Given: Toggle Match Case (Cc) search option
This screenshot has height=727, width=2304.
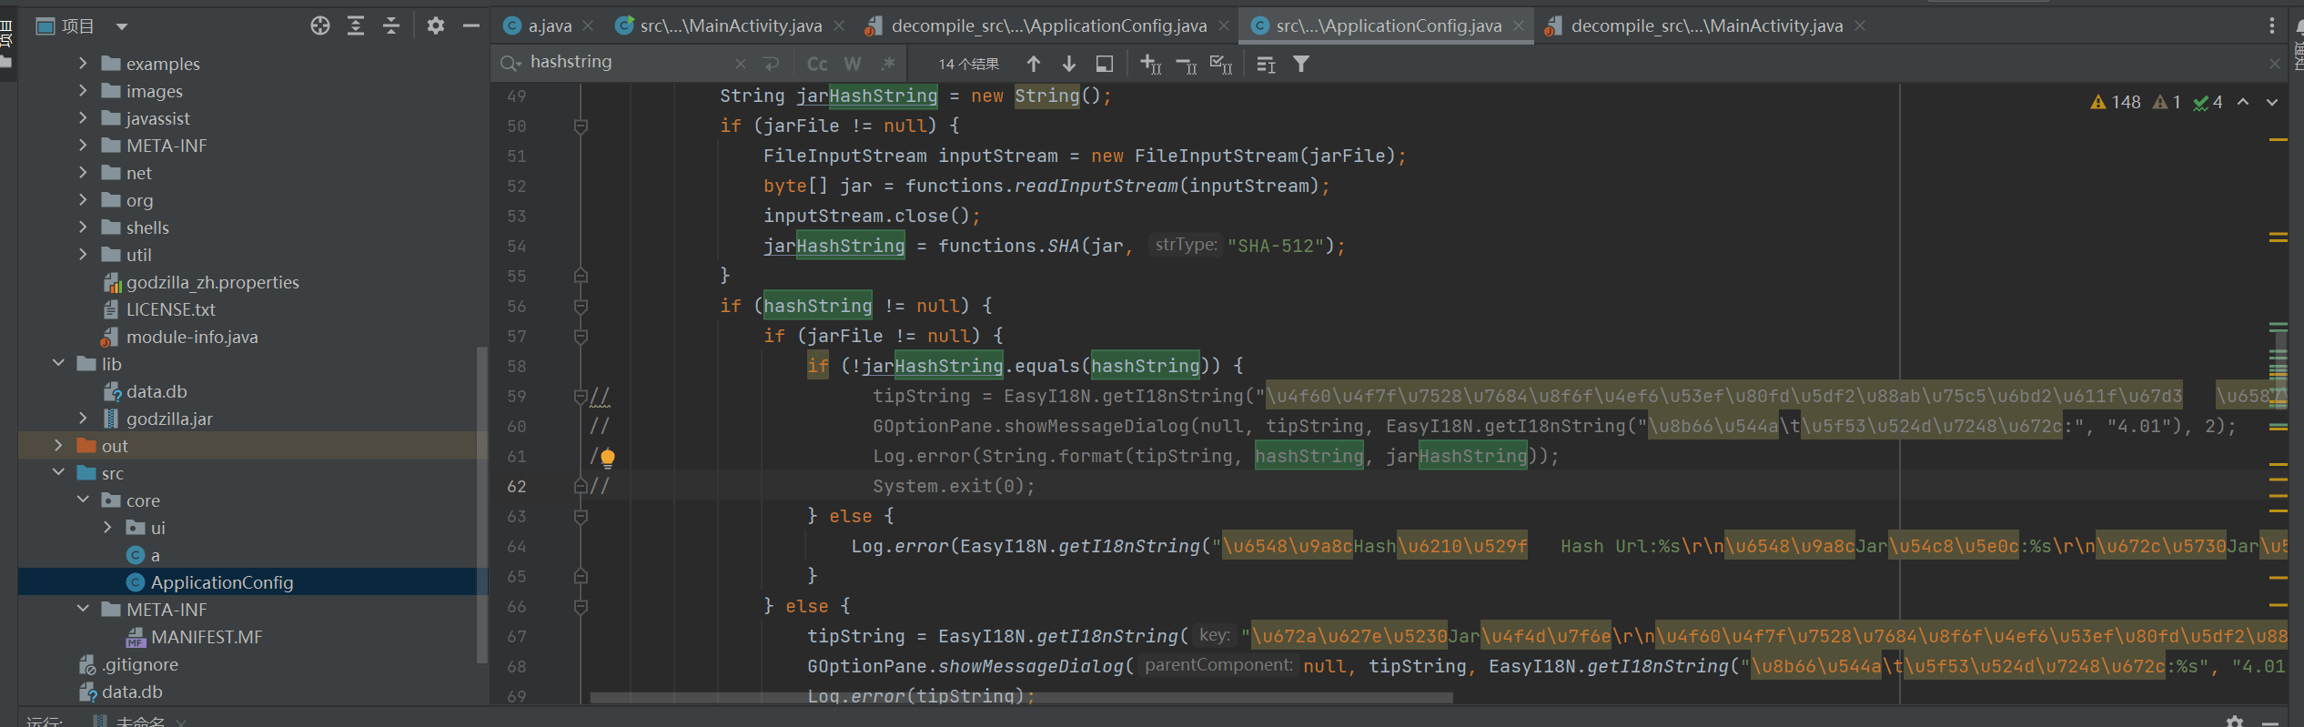Looking at the screenshot, I should 817,64.
